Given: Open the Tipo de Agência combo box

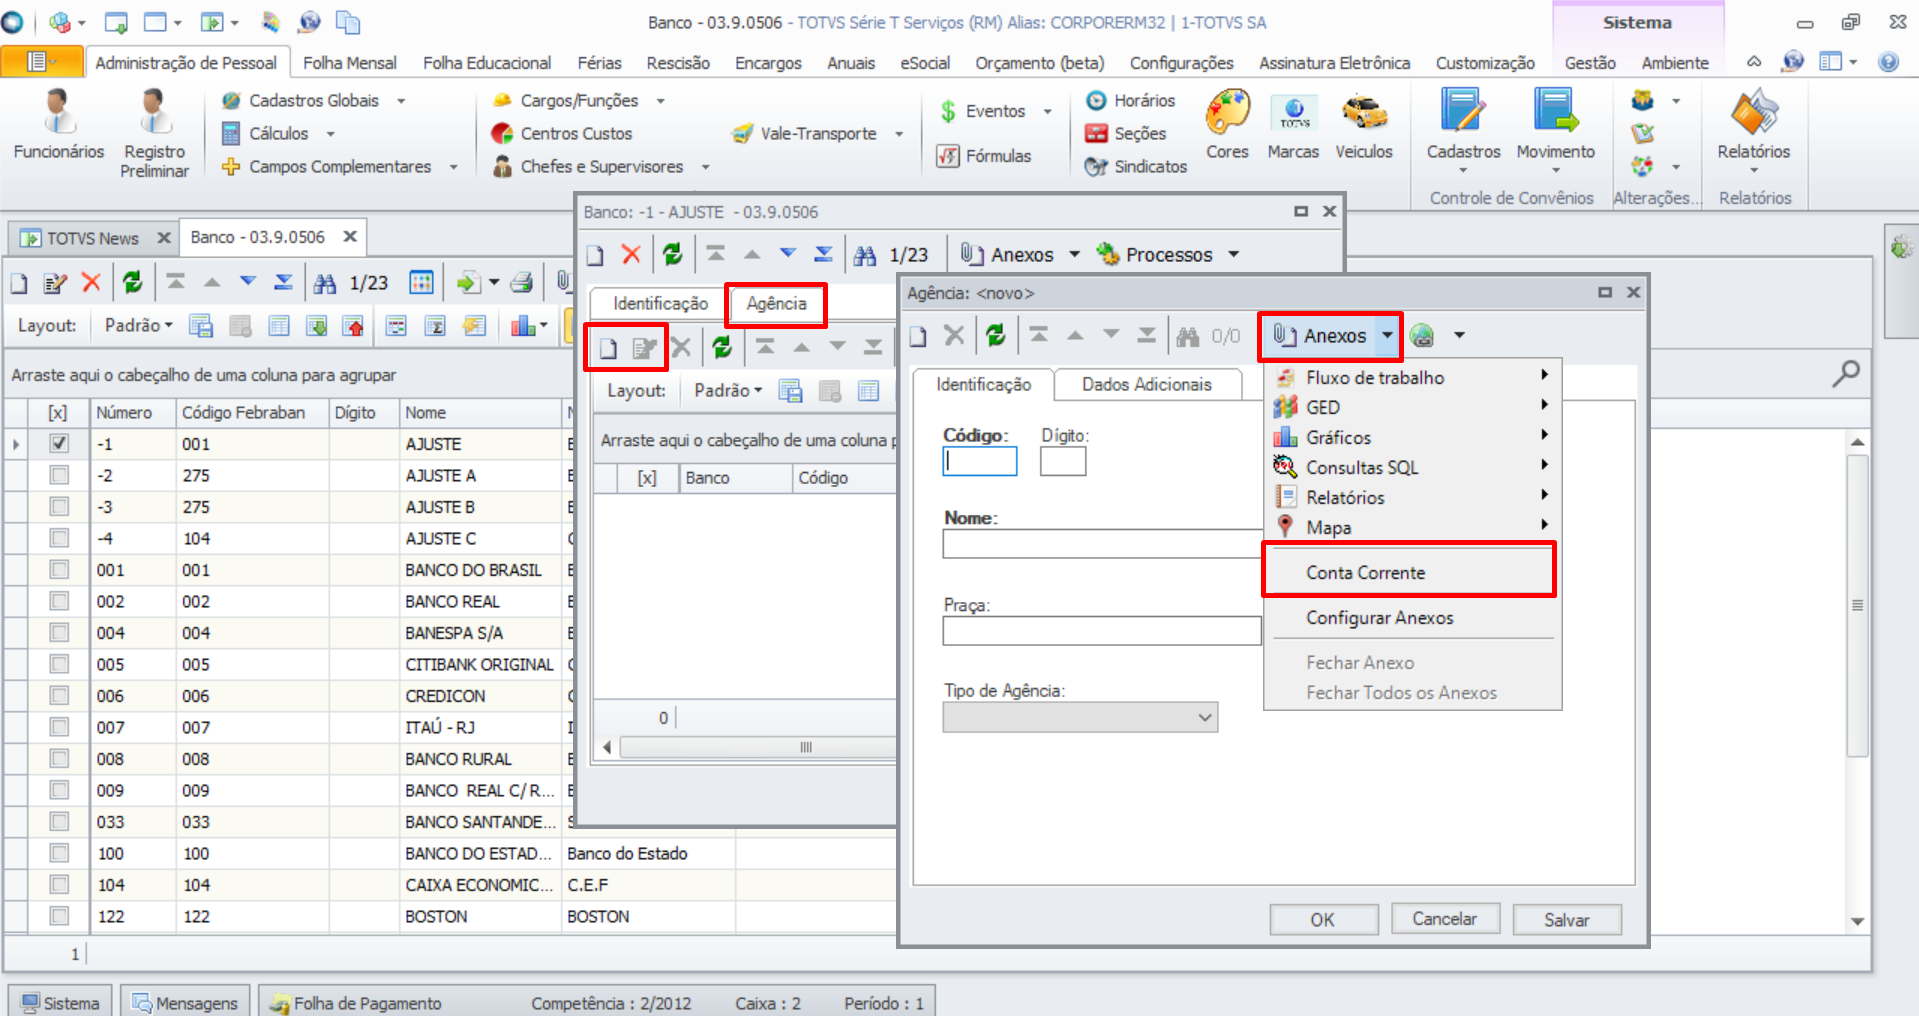Looking at the screenshot, I should coord(1080,717).
